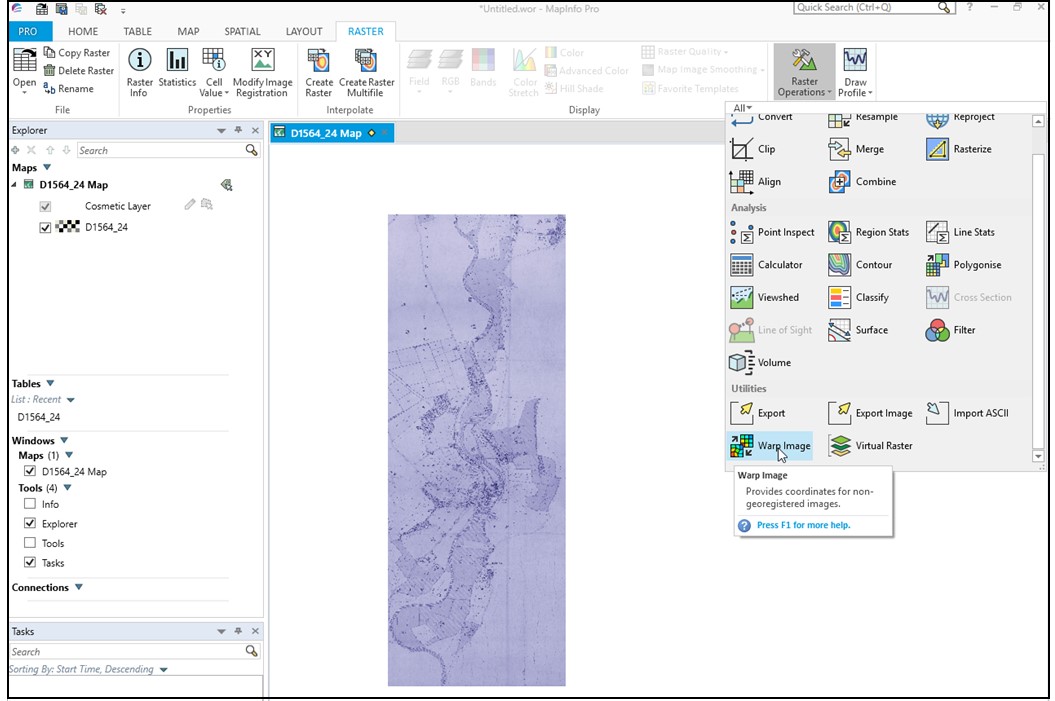Open the Contour tool

click(862, 265)
